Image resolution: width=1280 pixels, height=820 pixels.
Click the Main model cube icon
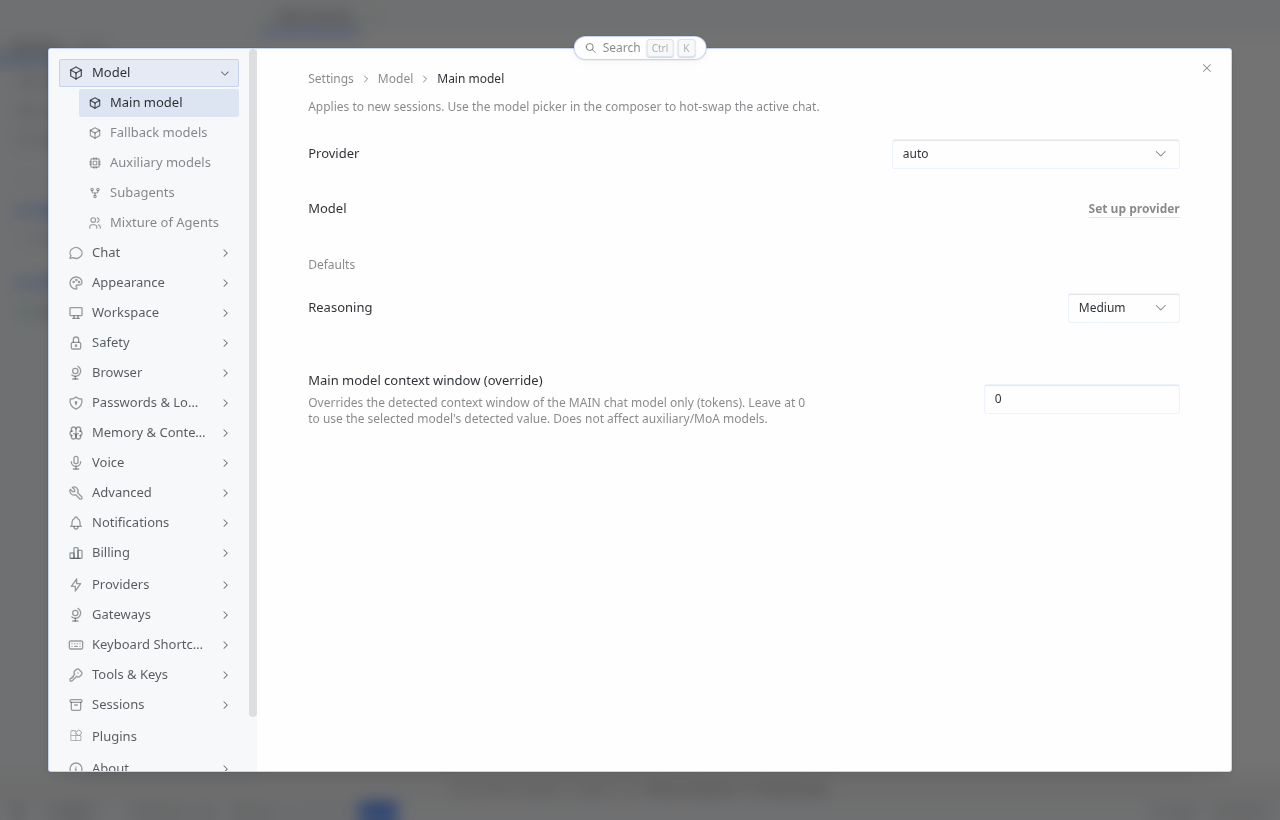pos(95,103)
